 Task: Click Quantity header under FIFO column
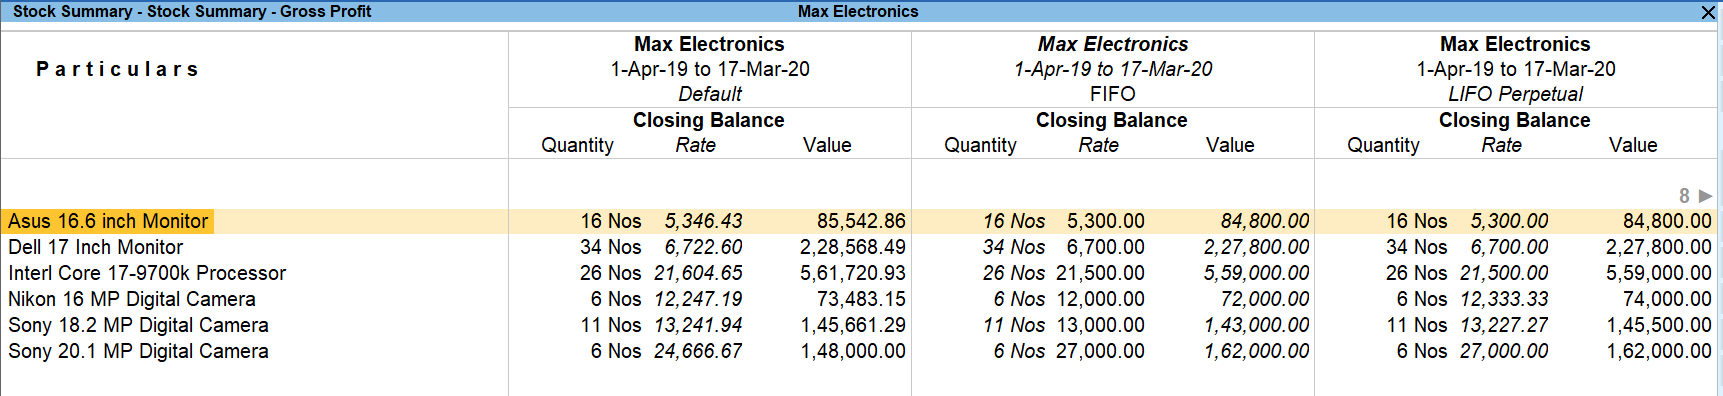980,145
